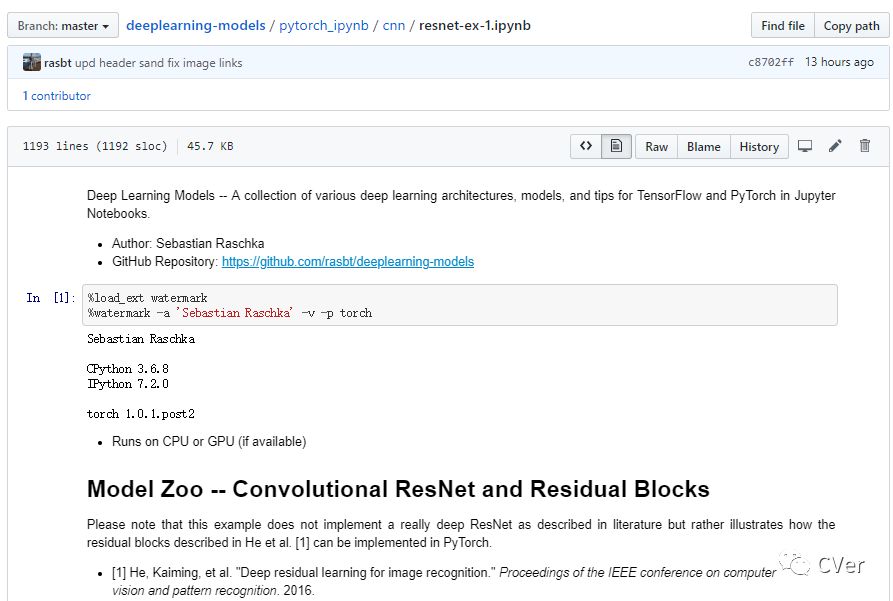Display the source blob view
Screen dimensions: 893x601
pos(586,146)
